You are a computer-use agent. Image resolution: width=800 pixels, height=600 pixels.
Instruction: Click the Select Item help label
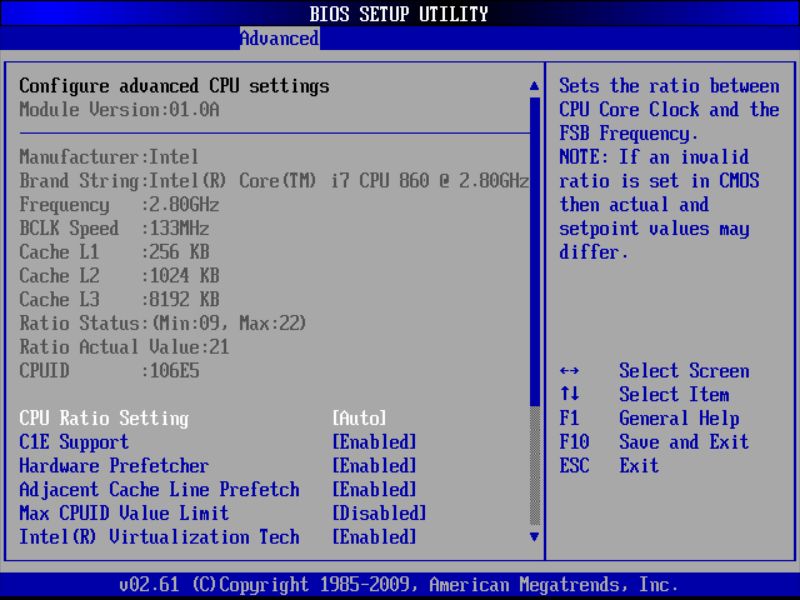[x=674, y=394]
